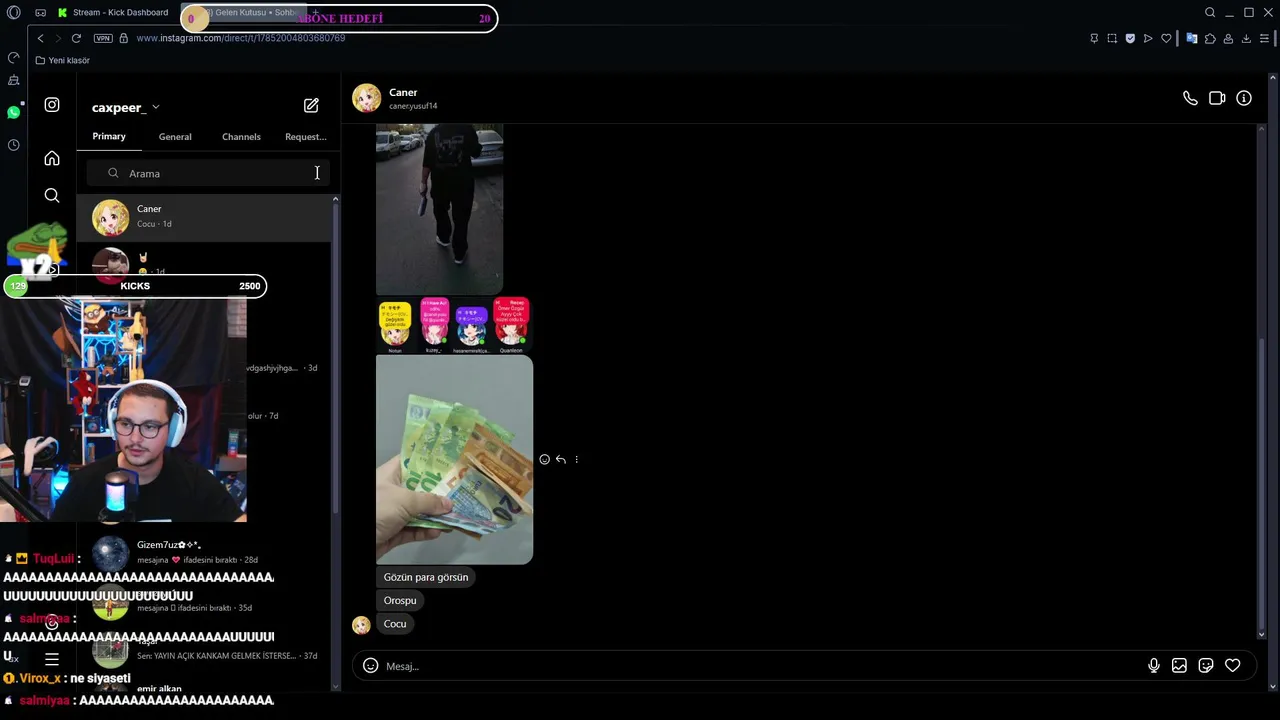Image resolution: width=1280 pixels, height=720 pixels.
Task: Select the 'Orospu' message bubble
Action: click(400, 600)
